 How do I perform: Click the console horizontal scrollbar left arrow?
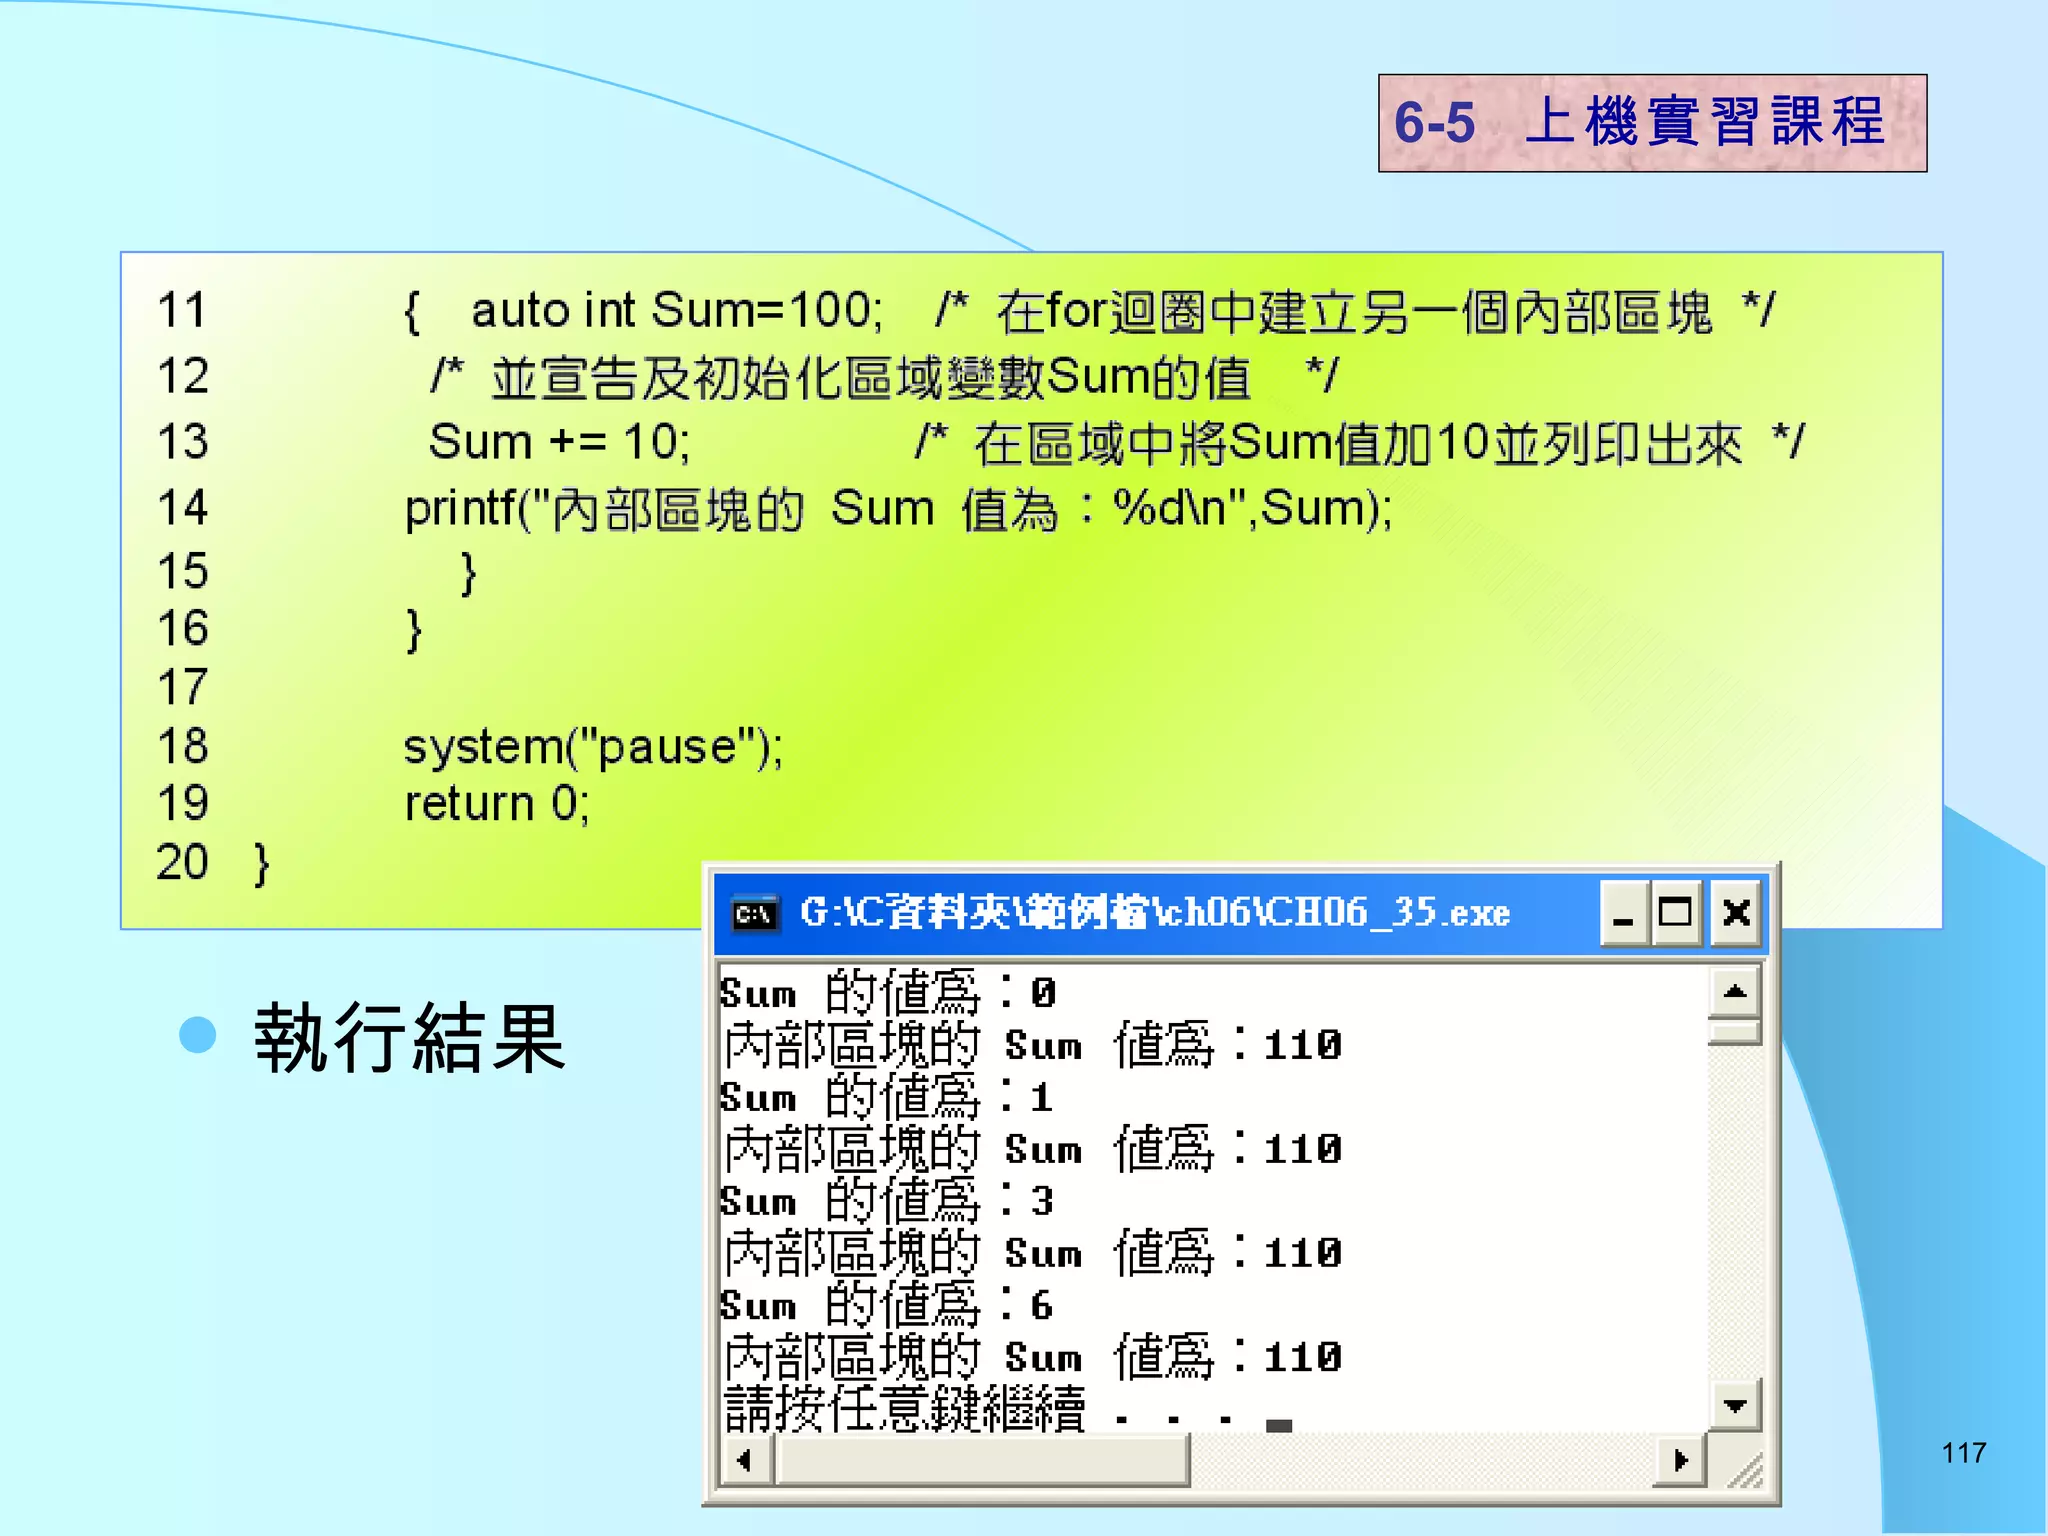point(745,1460)
